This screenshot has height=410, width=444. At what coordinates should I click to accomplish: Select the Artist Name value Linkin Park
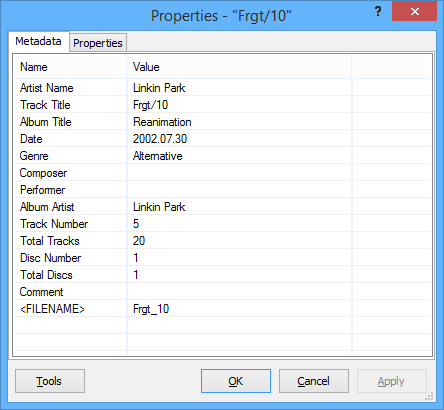click(159, 88)
